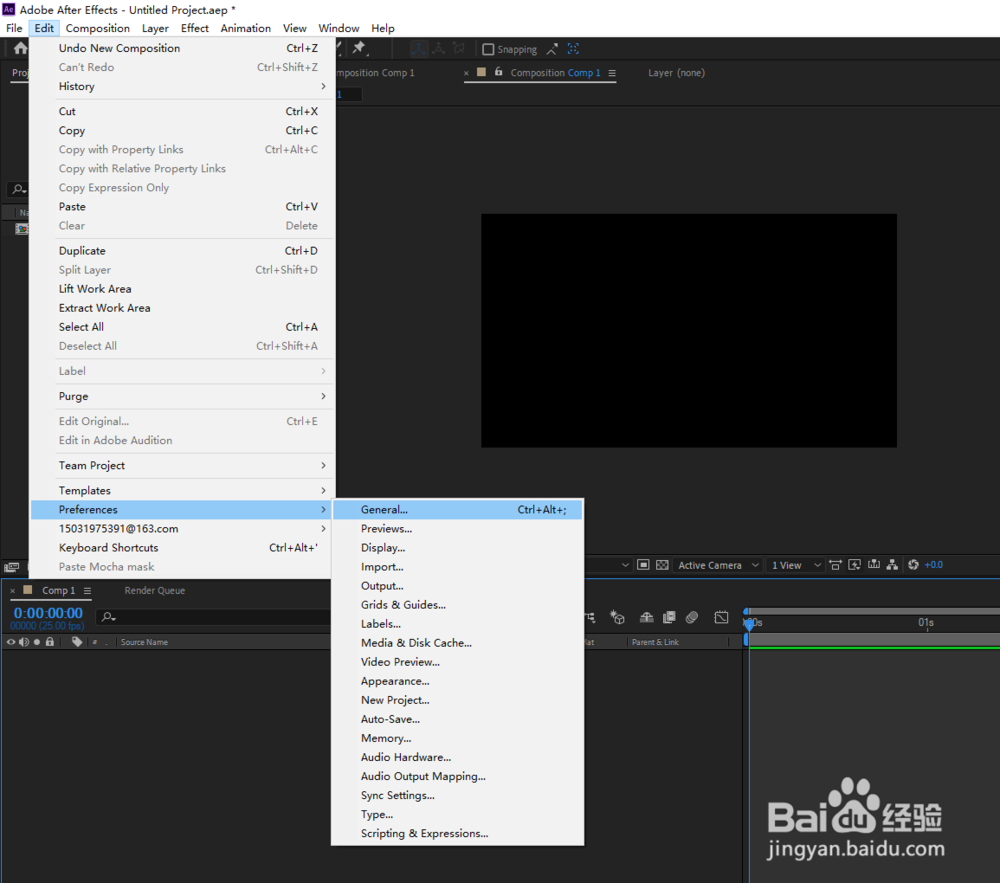Toggle the Motion Blur icon in timeline
Screen dimensions: 1000x883
pos(692,617)
